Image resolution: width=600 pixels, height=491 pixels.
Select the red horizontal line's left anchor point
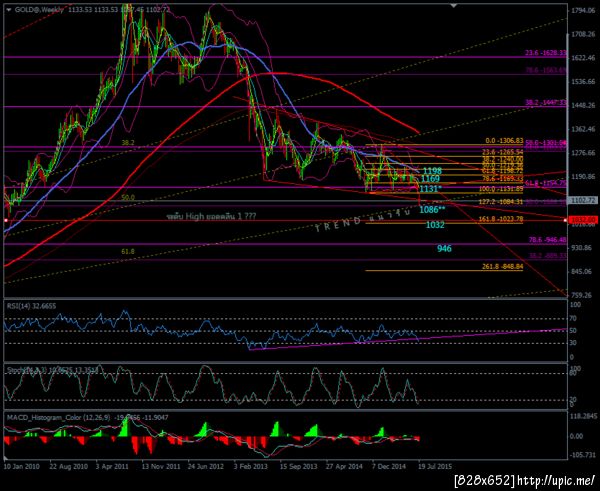point(6,220)
